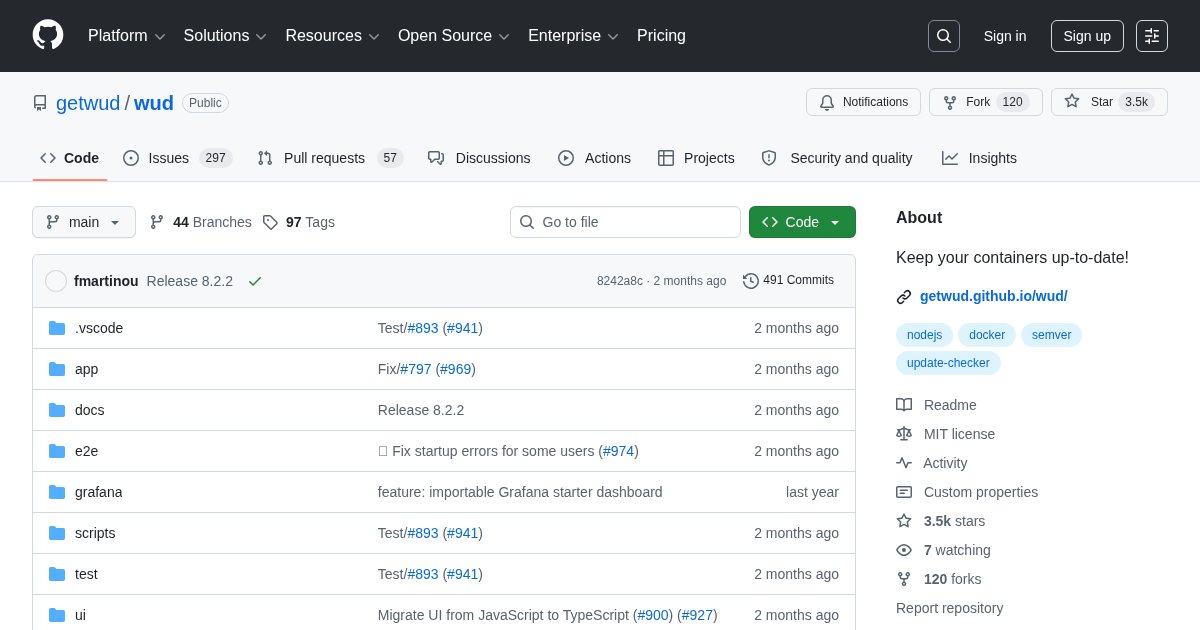Click the Readme book icon
The width and height of the screenshot is (1200, 630).
click(904, 405)
